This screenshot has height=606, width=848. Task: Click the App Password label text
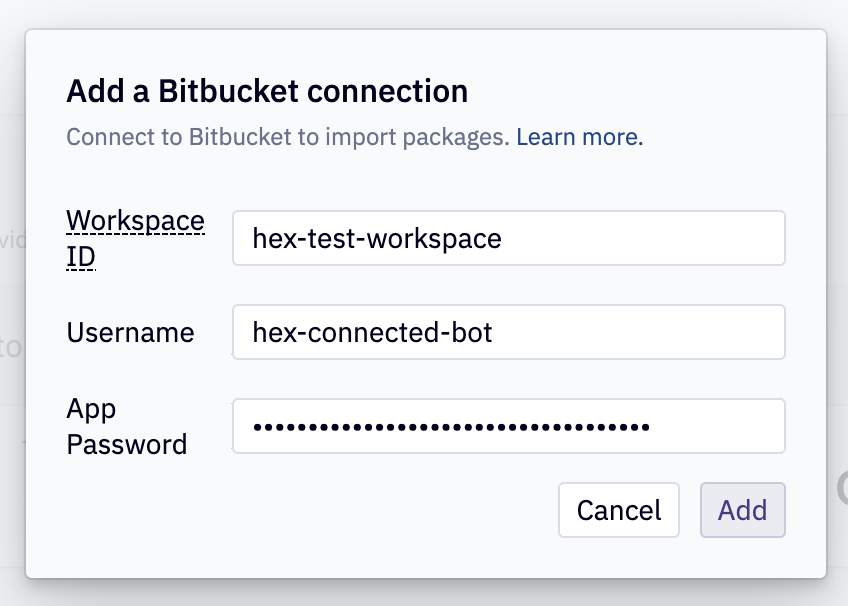coord(126,425)
